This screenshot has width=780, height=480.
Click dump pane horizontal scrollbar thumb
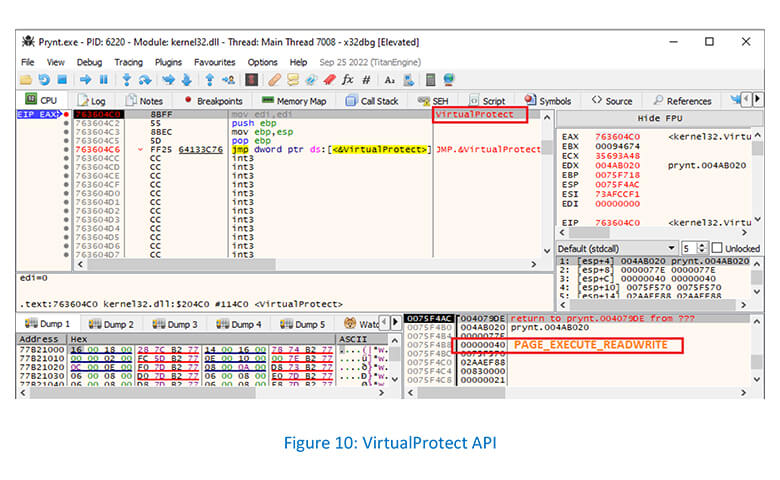point(142,393)
